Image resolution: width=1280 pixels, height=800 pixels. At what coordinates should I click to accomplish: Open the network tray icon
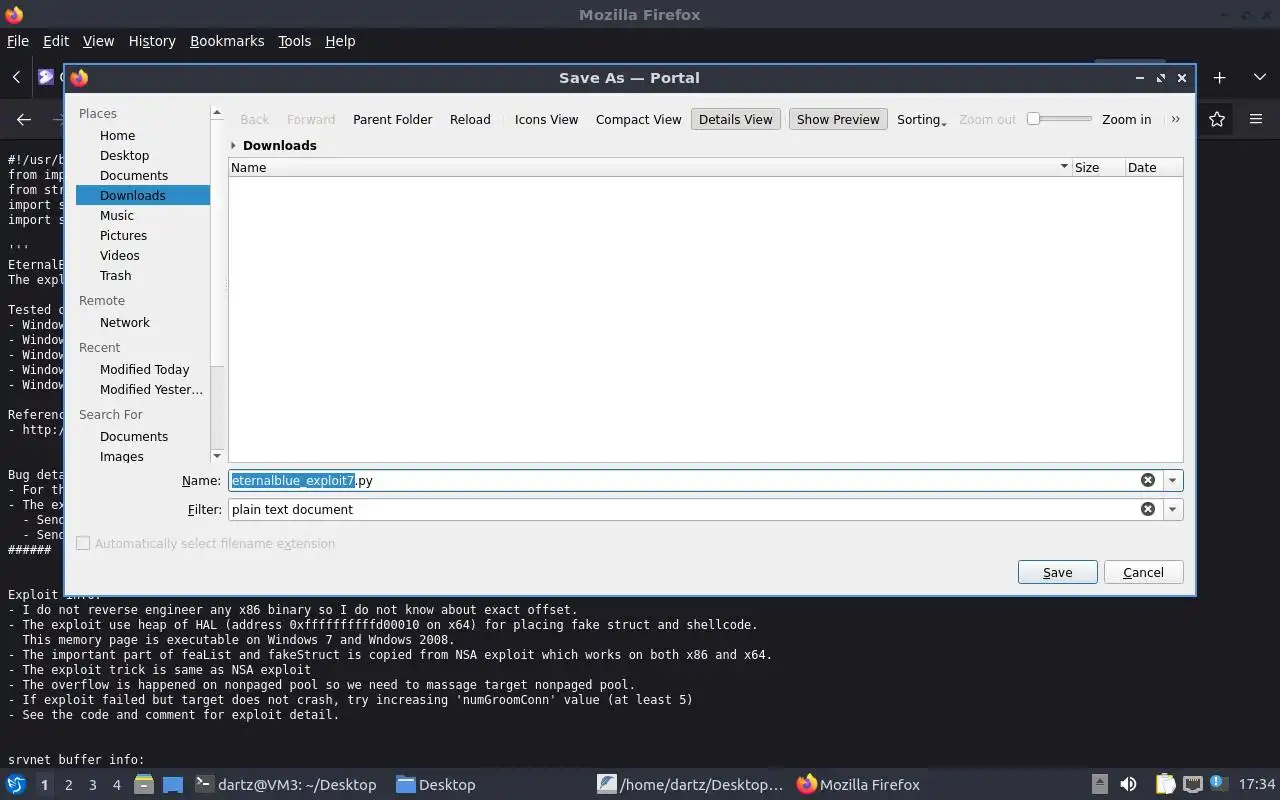[x=1192, y=784]
